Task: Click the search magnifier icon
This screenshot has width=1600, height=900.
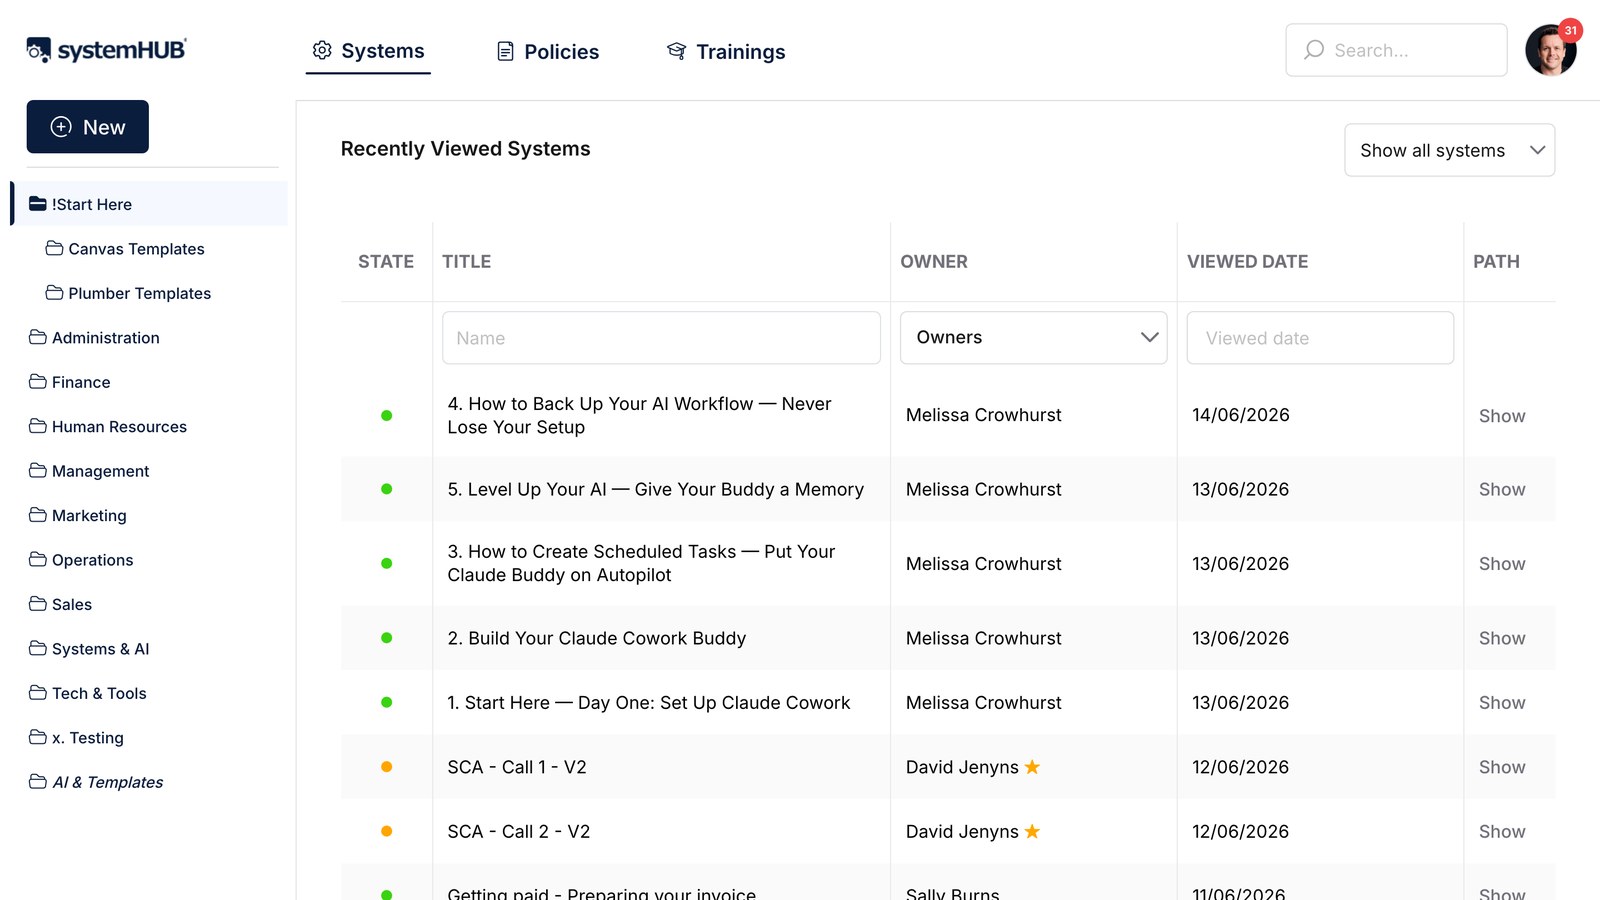Action: coord(1314,50)
